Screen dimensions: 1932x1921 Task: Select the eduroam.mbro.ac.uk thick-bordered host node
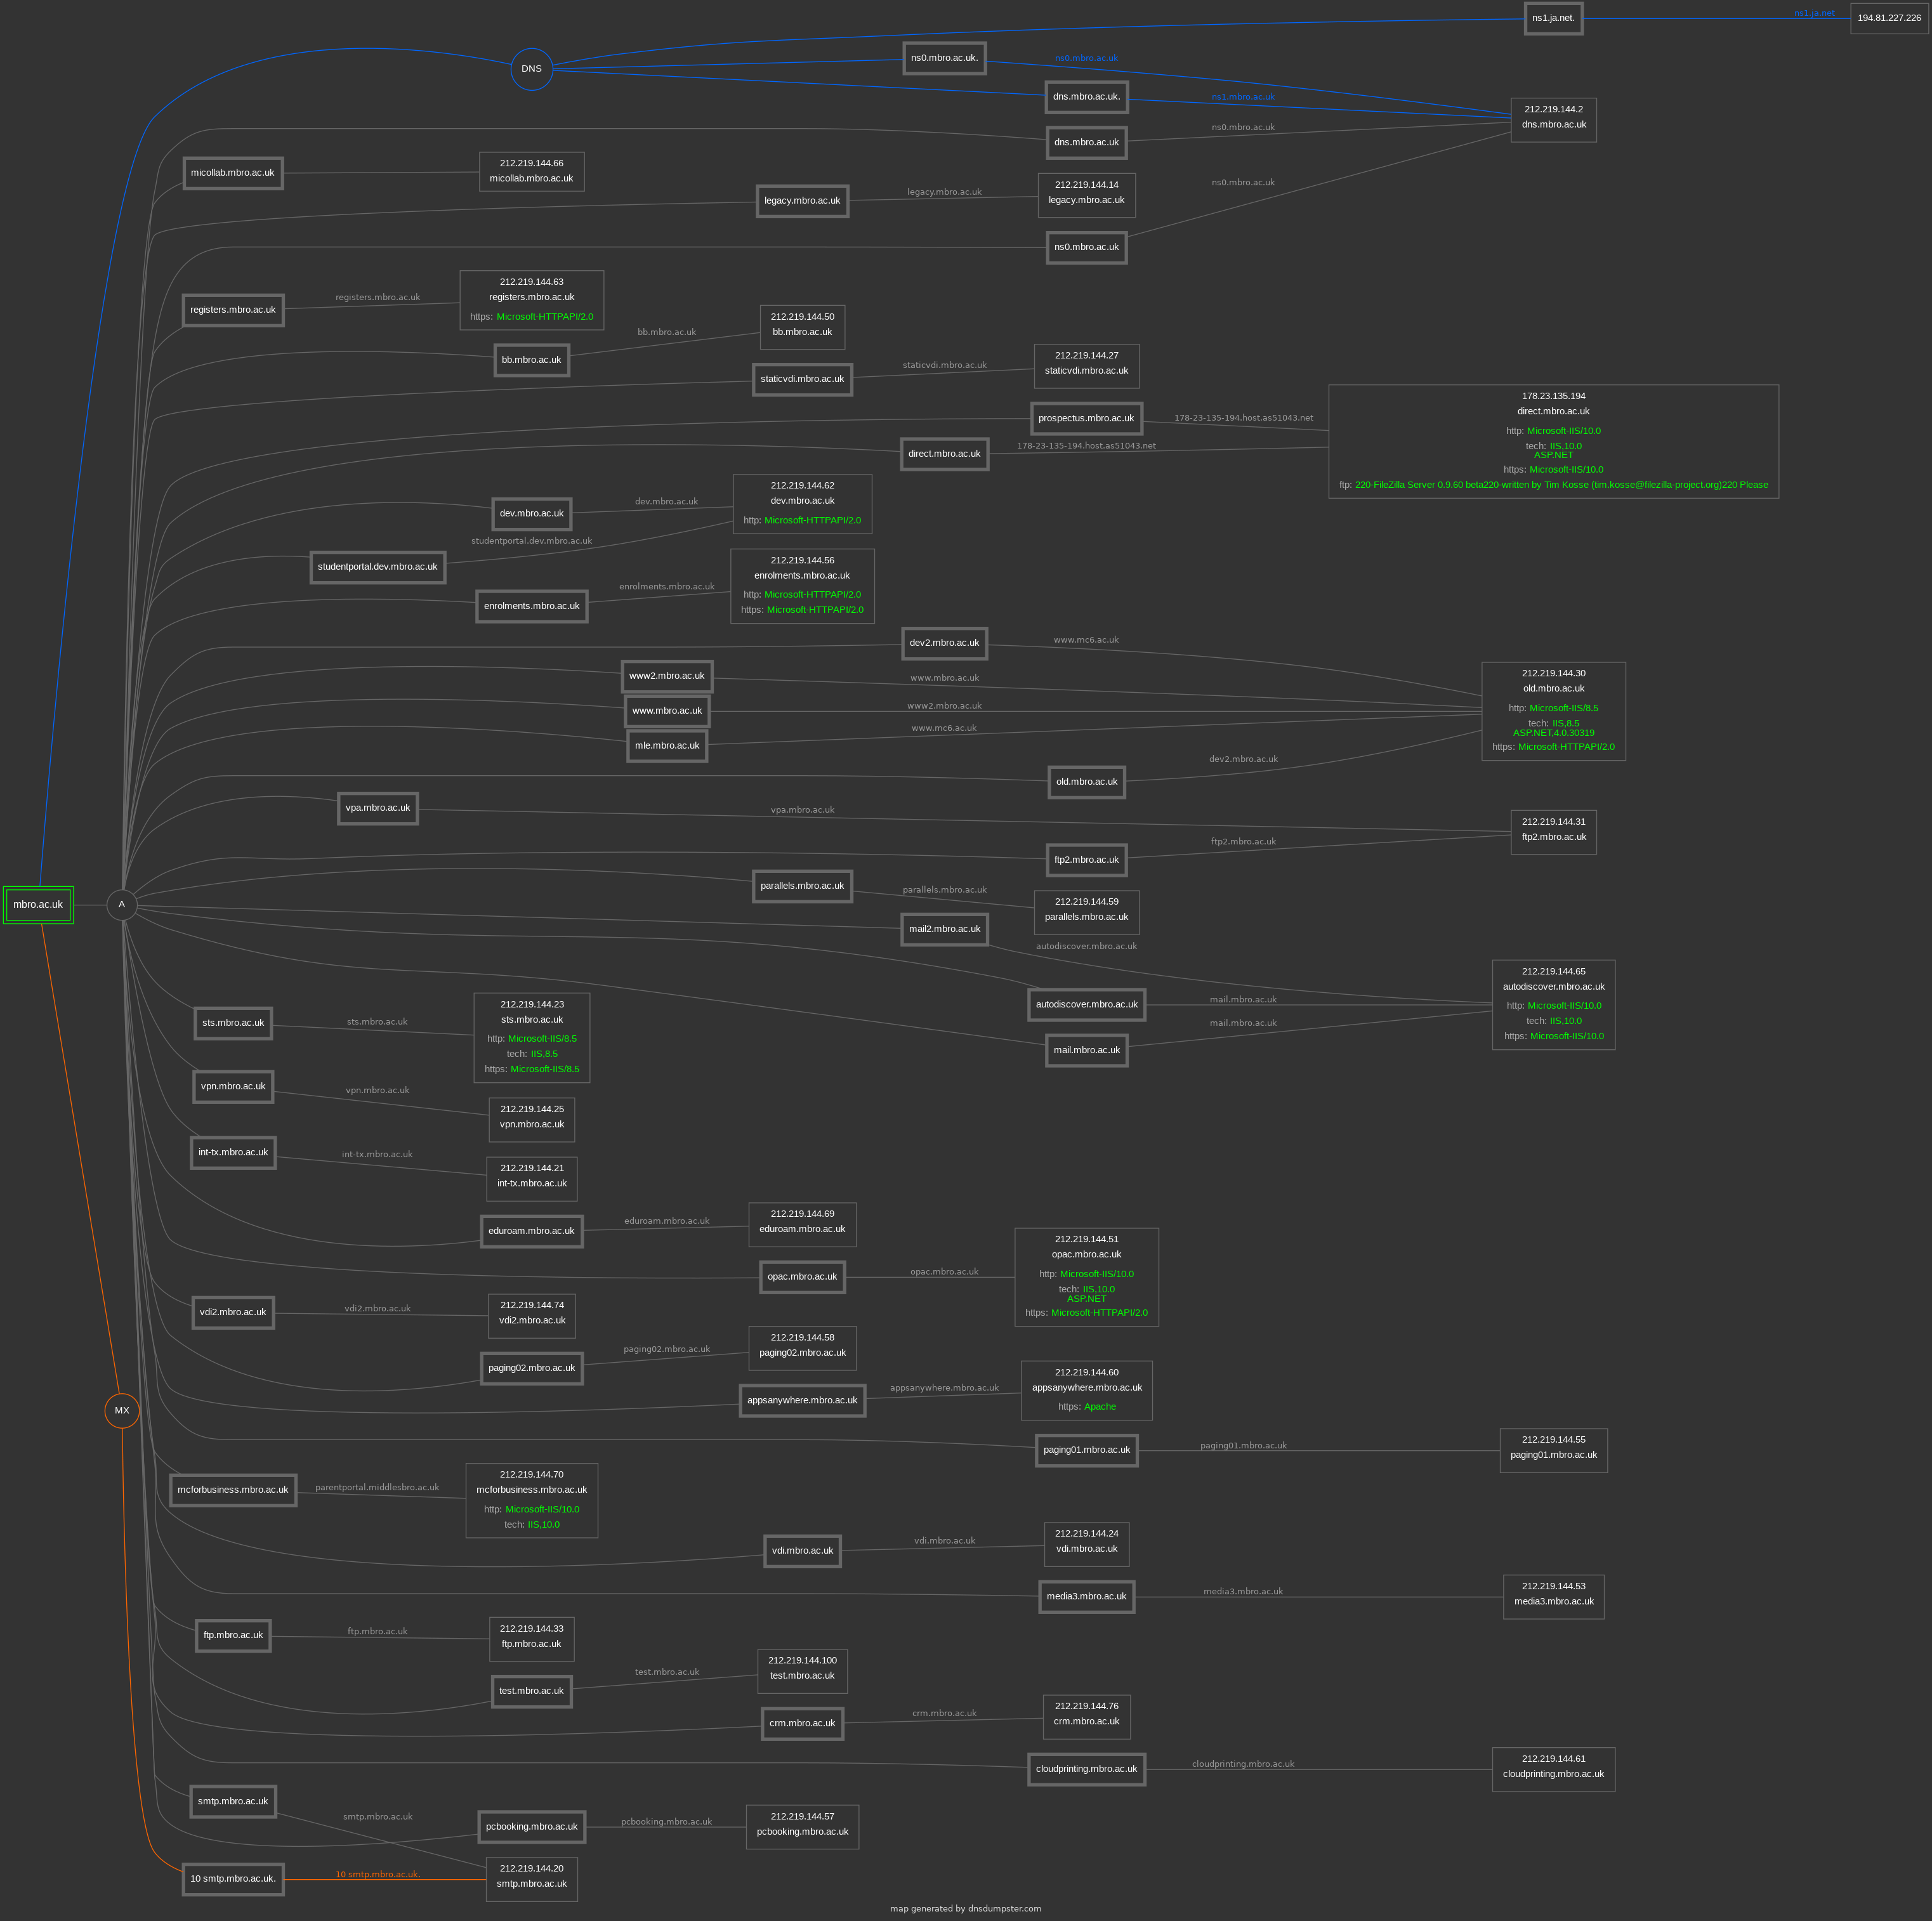click(x=531, y=1232)
